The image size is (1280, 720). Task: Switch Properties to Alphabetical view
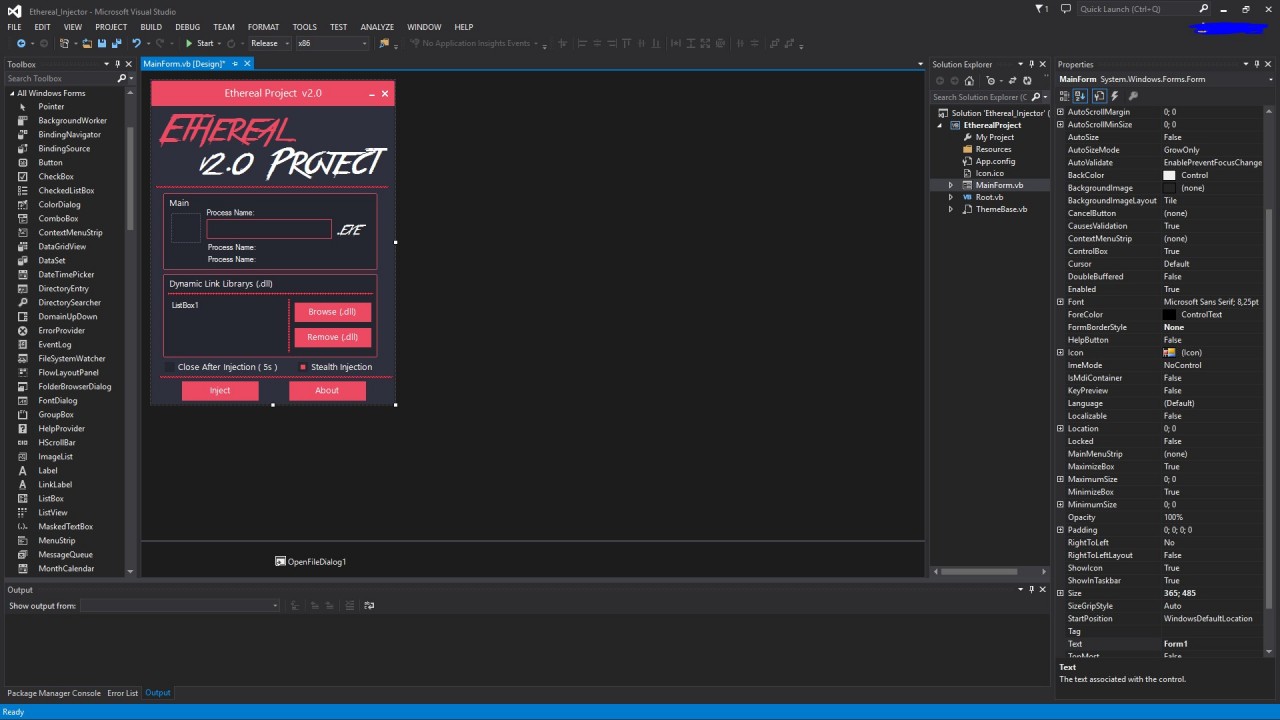pos(1080,96)
